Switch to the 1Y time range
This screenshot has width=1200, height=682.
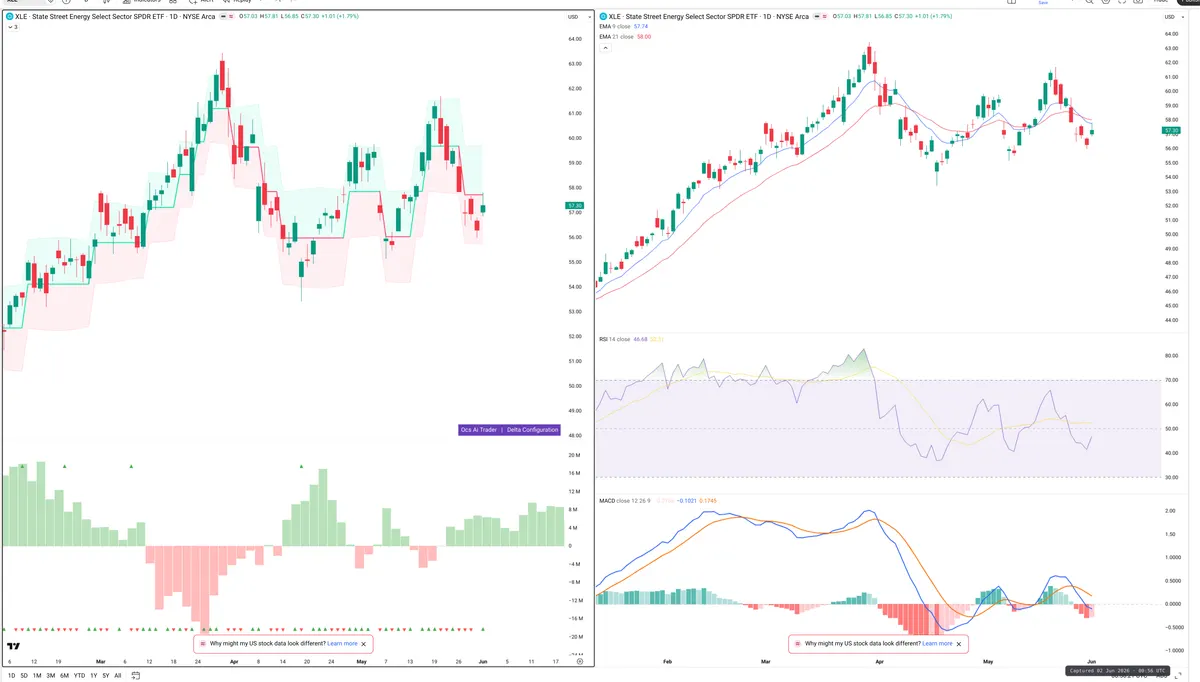point(93,675)
